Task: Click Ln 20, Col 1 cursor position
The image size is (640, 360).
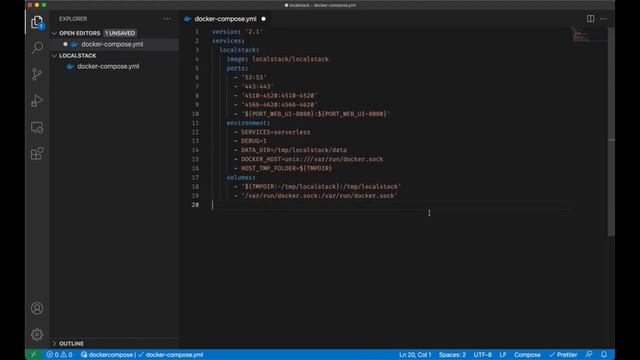Action: coord(415,355)
